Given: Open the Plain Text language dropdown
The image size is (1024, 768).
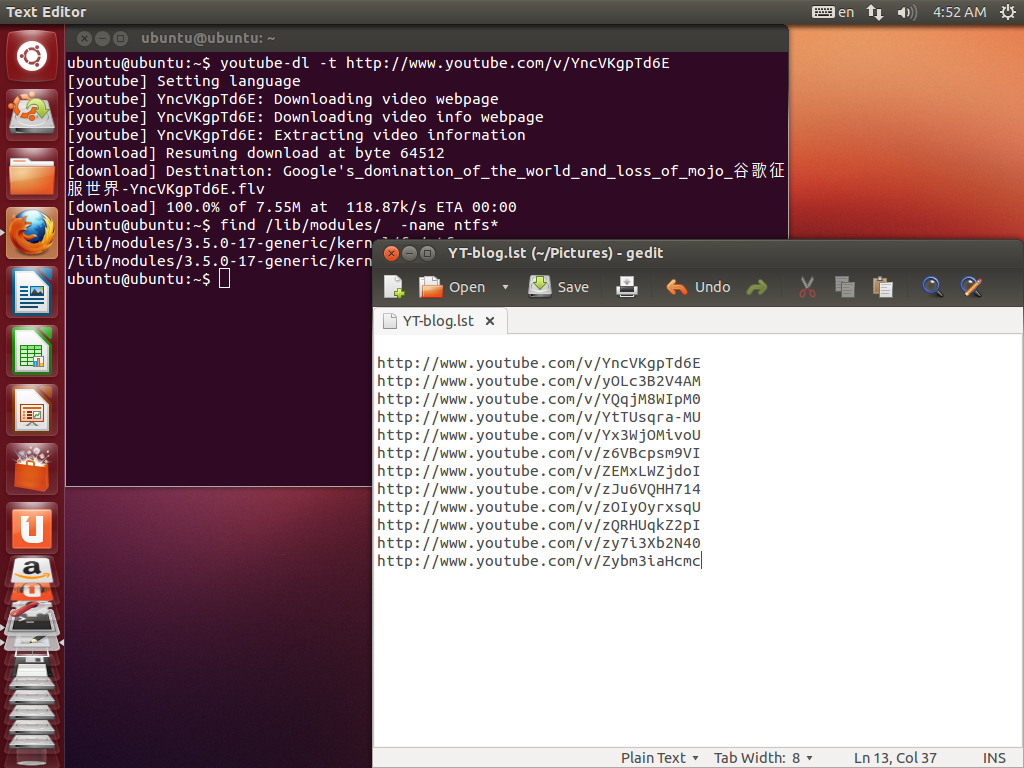Looking at the screenshot, I should (x=660, y=758).
